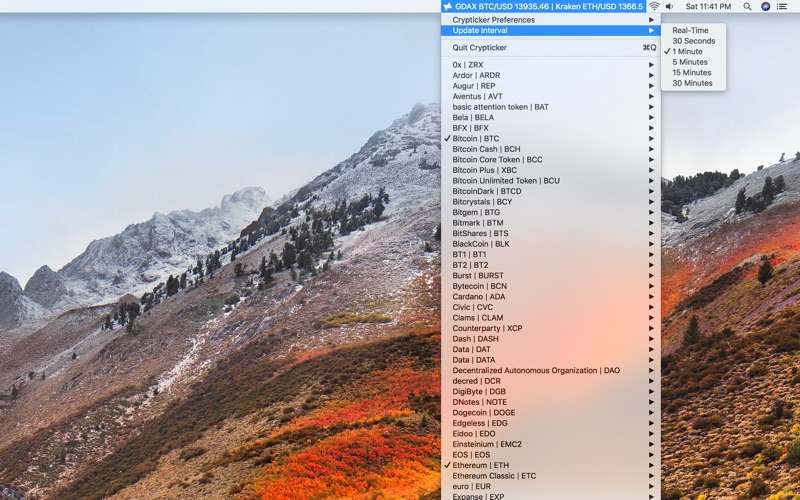Choose the 30 Seconds interval
The height and width of the screenshot is (500, 800).
pos(693,41)
